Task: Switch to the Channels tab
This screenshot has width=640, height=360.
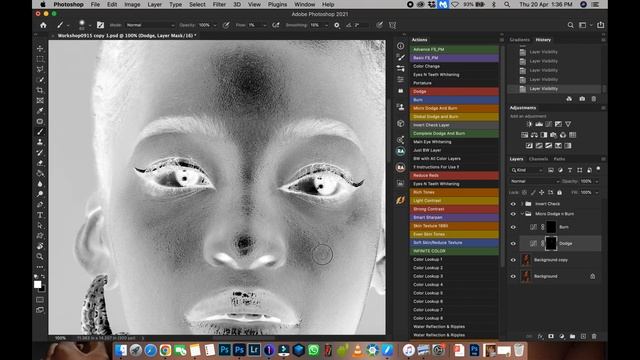Action: coord(538,159)
